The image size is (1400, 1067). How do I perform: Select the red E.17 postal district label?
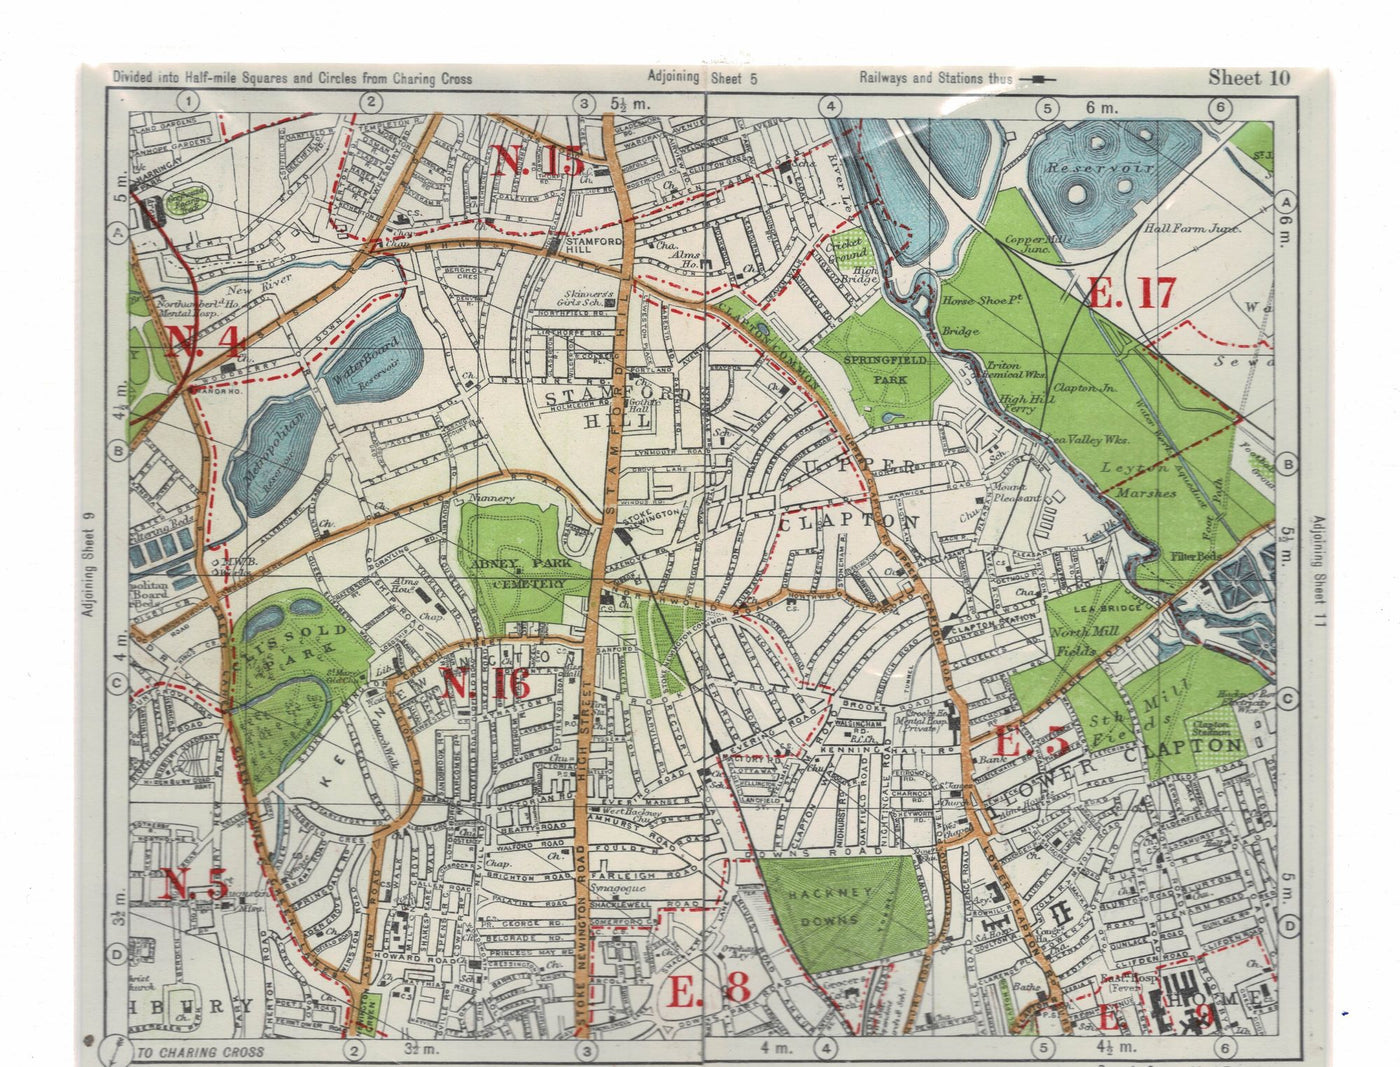point(1130,293)
